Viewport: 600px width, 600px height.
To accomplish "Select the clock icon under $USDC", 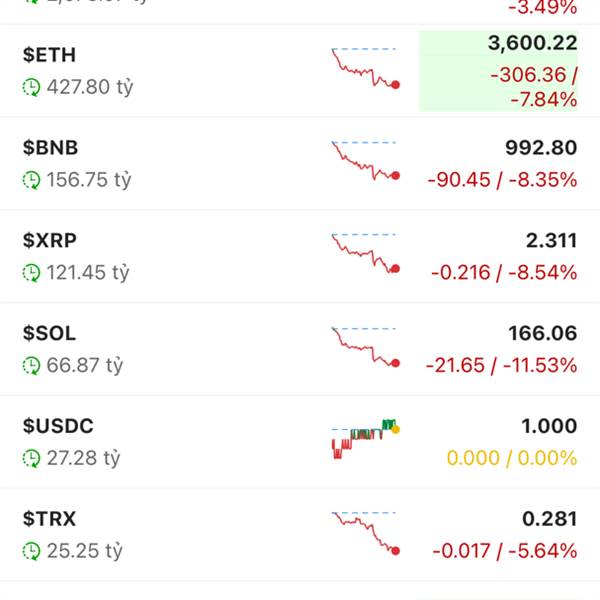I will click(x=32, y=458).
